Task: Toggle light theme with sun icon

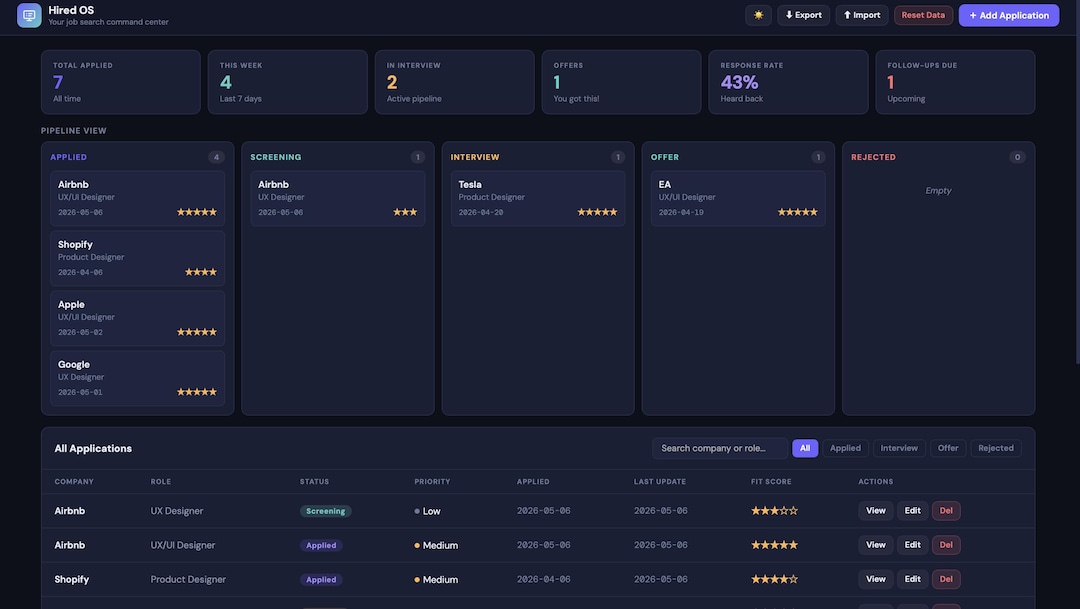Action: click(758, 15)
